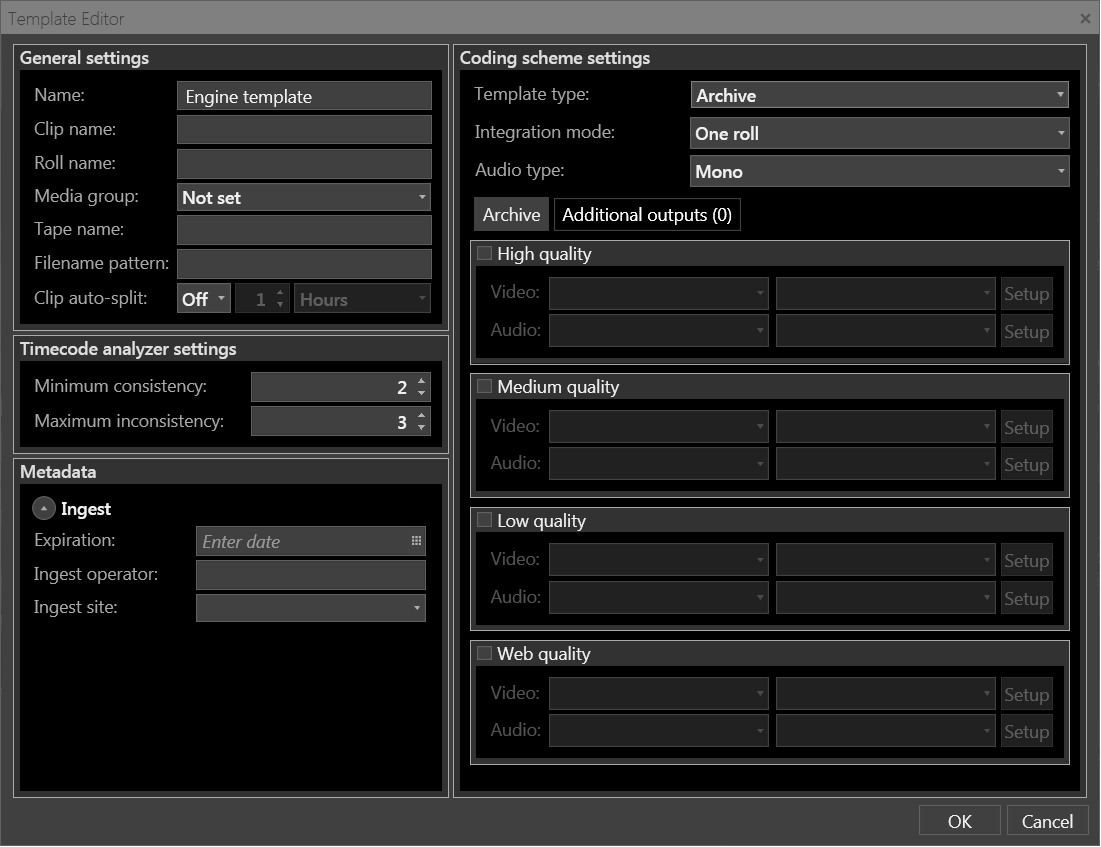Enable the Low quality checkbox
The width and height of the screenshot is (1101, 847).
pos(484,520)
